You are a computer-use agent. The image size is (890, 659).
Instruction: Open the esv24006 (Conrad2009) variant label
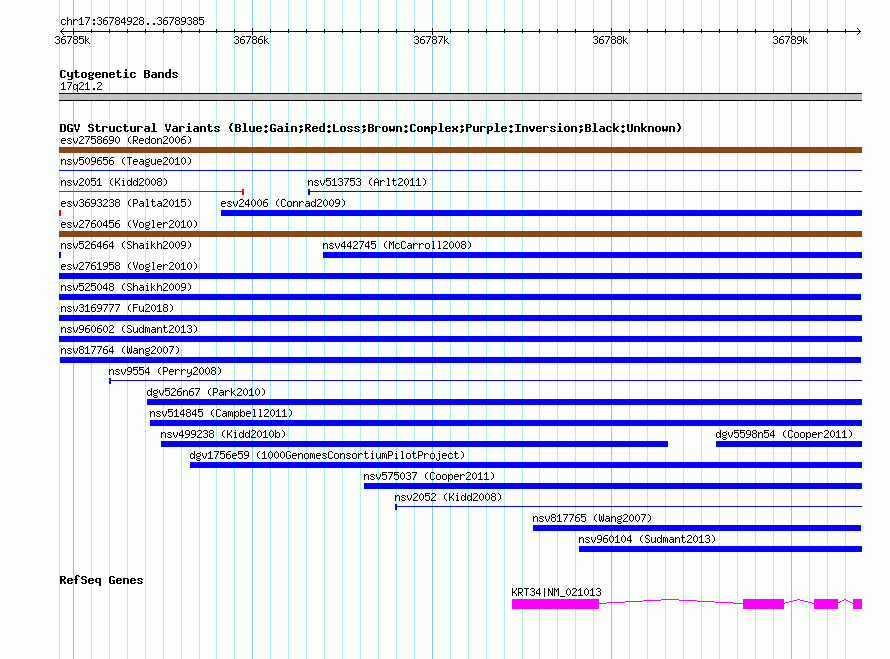click(x=283, y=203)
